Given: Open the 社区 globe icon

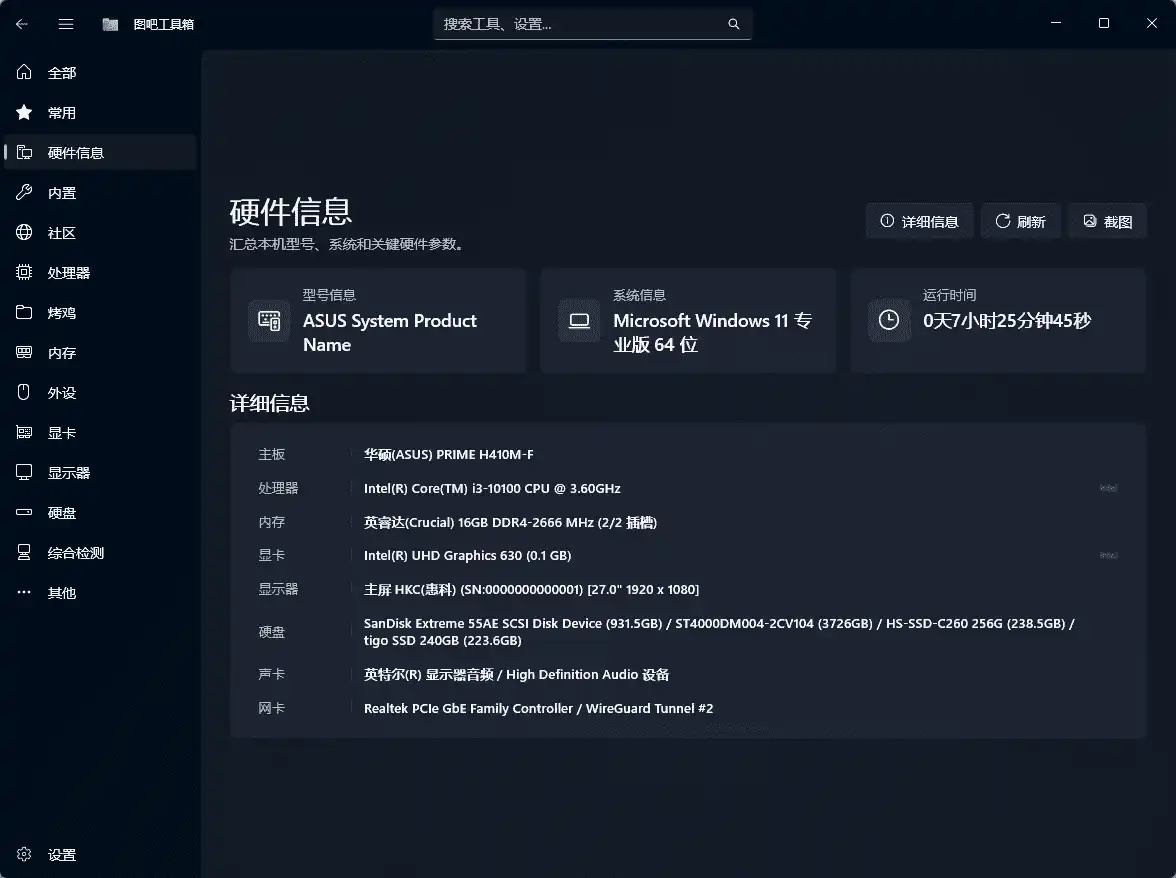Looking at the screenshot, I should pos(24,232).
